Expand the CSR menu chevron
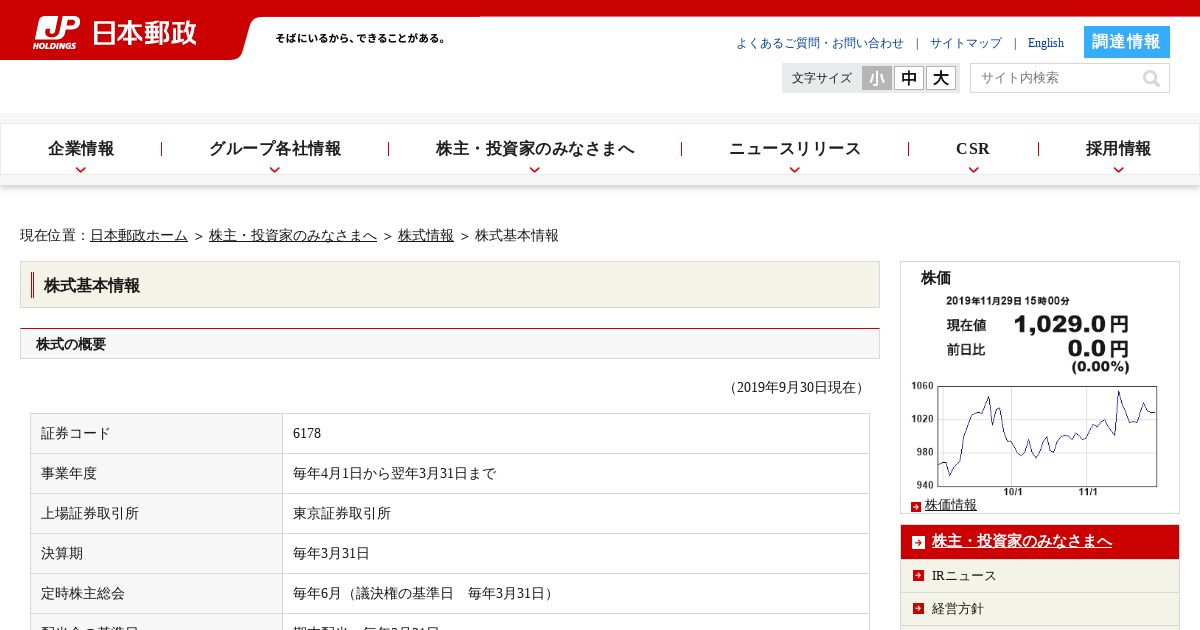Screen dimensions: 1200x630 pyautogui.click(x=973, y=170)
